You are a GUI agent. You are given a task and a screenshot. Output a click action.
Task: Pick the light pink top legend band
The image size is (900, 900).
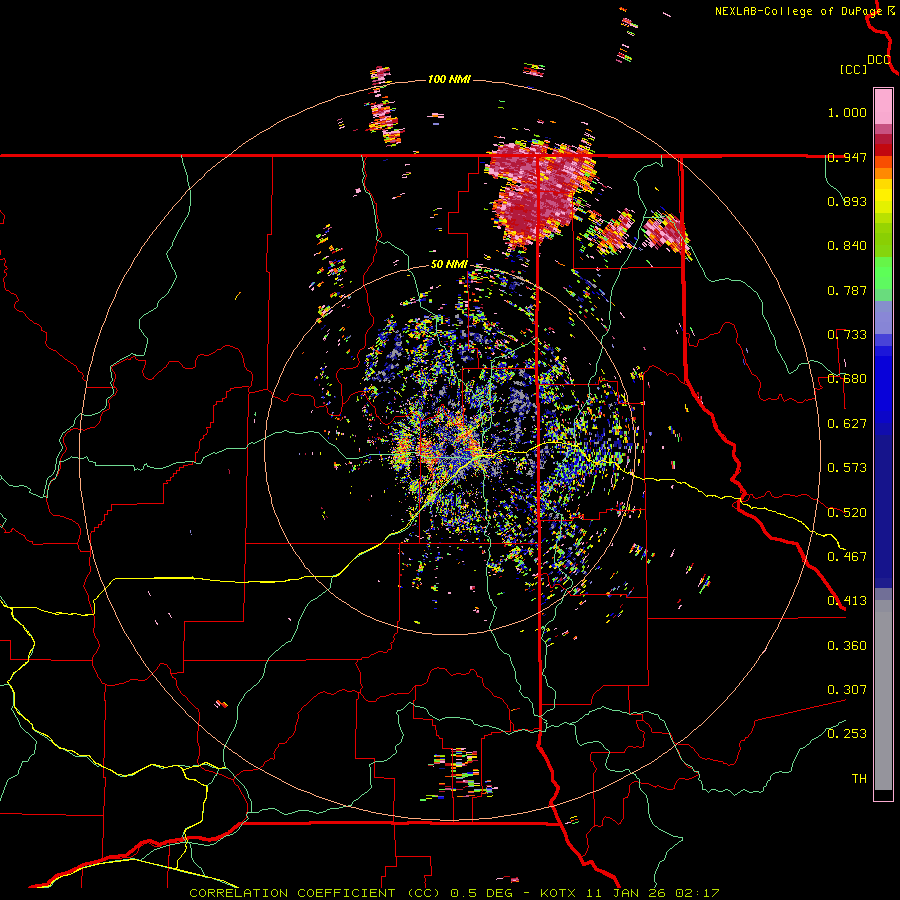[883, 106]
